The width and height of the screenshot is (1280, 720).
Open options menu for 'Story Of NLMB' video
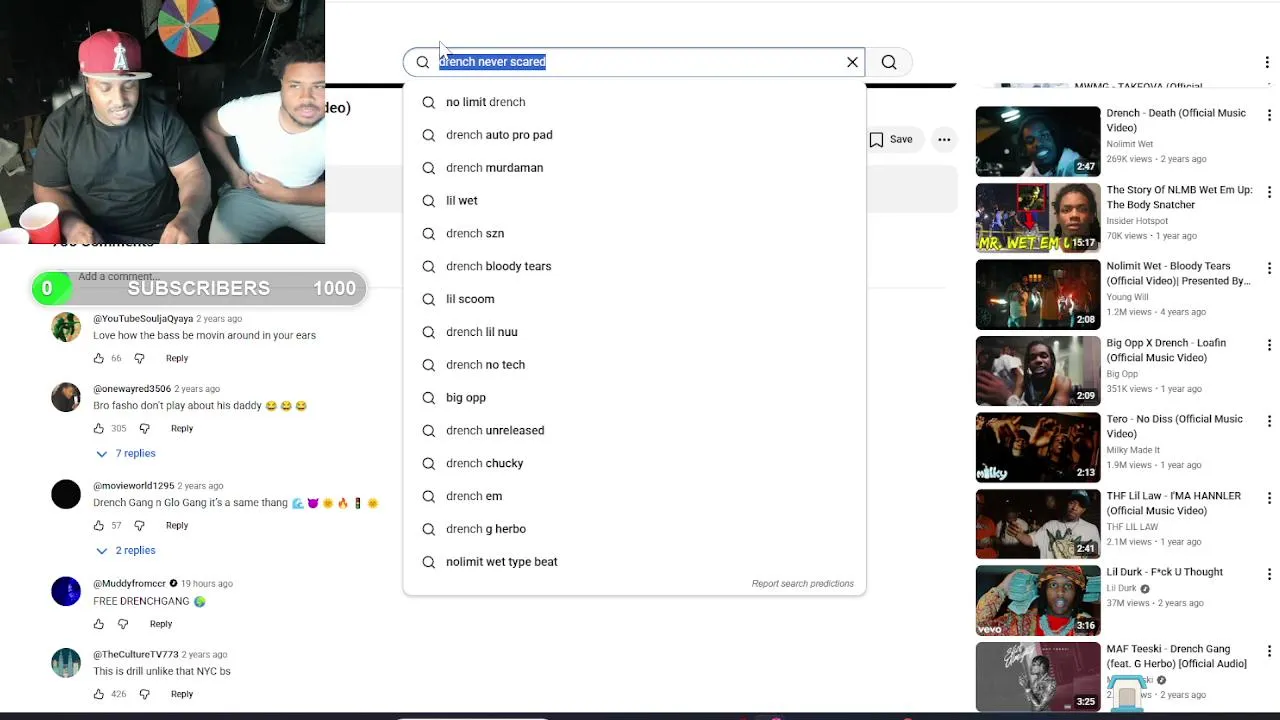[x=1269, y=192]
